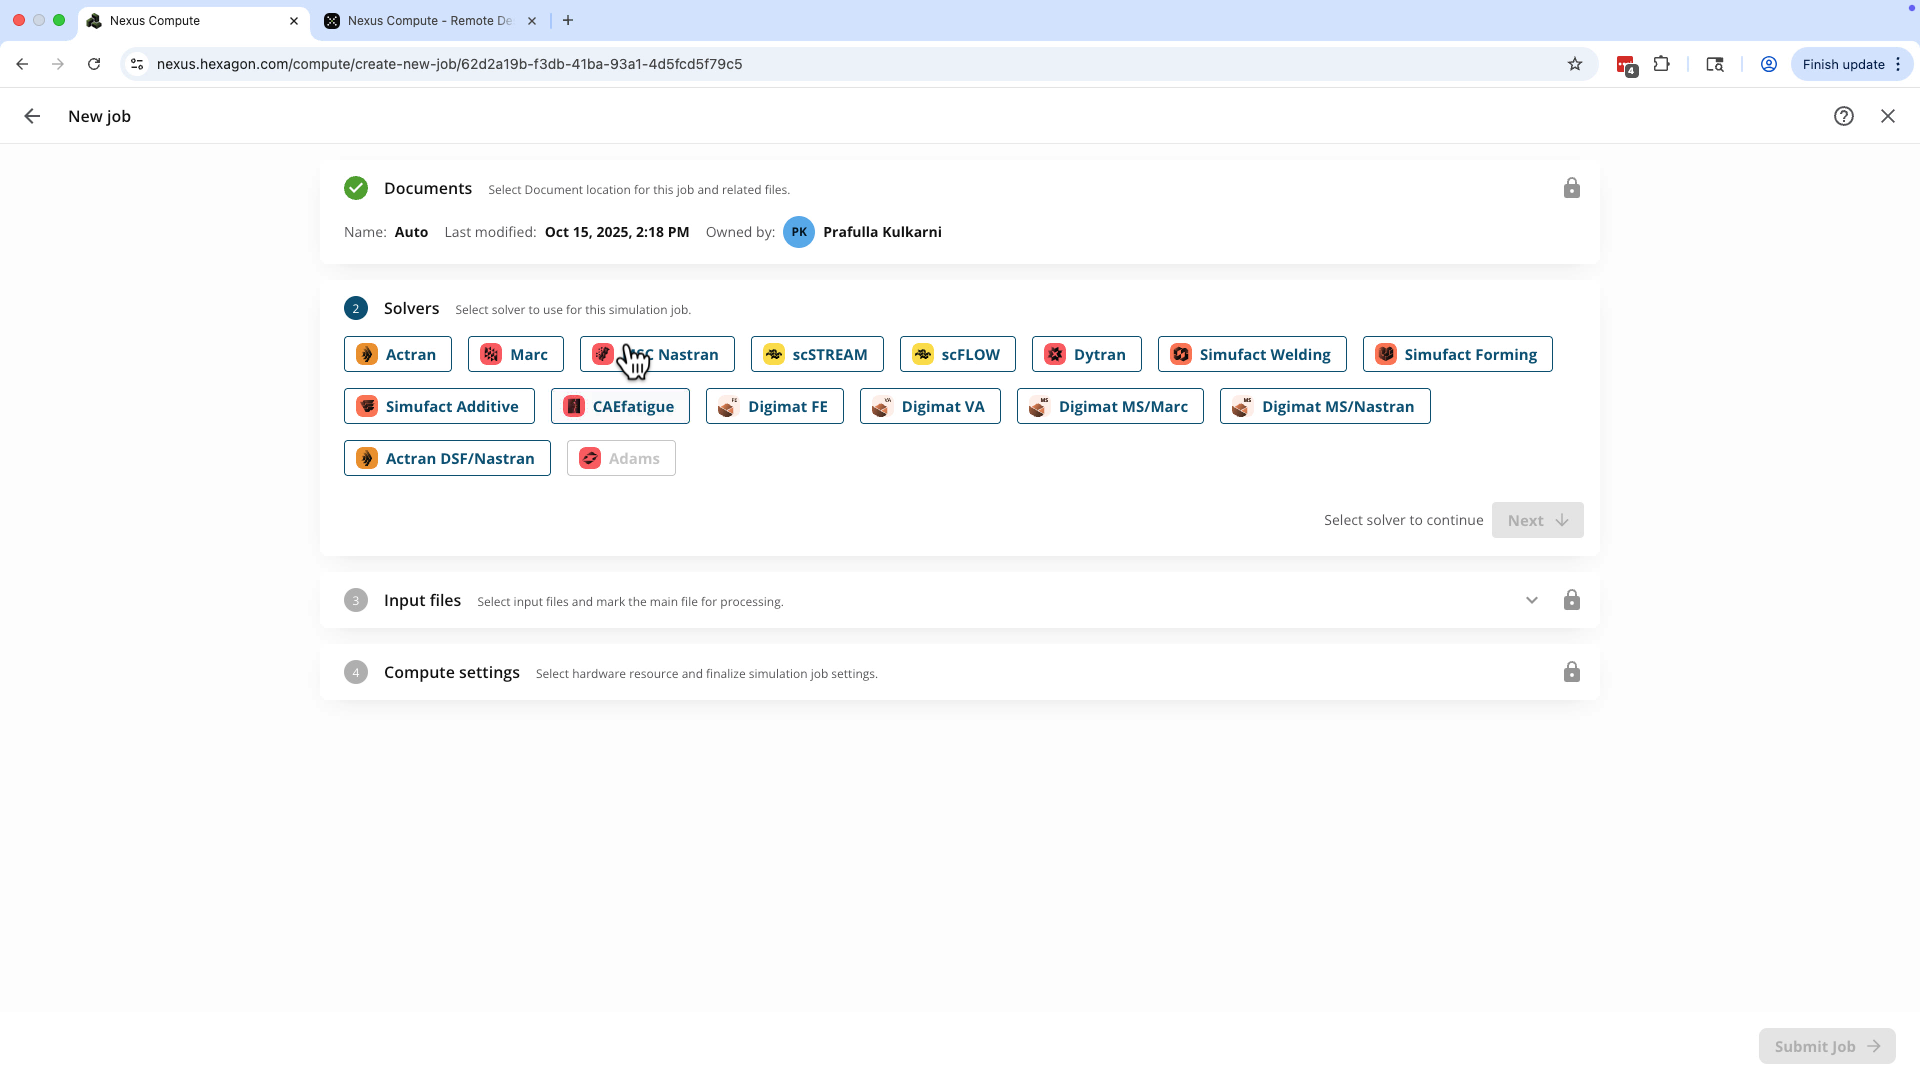This screenshot has width=1920, height=1080.
Task: Select the CAEfatigue solver
Action: coord(620,406)
